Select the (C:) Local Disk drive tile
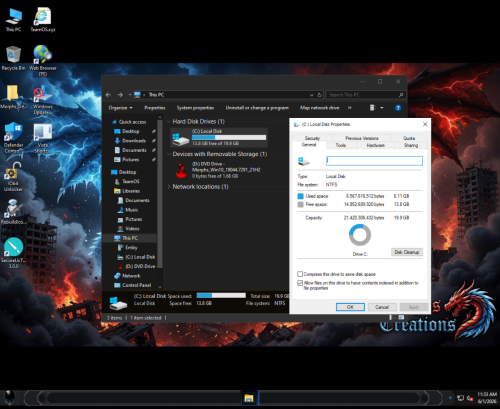 pyautogui.click(x=219, y=137)
